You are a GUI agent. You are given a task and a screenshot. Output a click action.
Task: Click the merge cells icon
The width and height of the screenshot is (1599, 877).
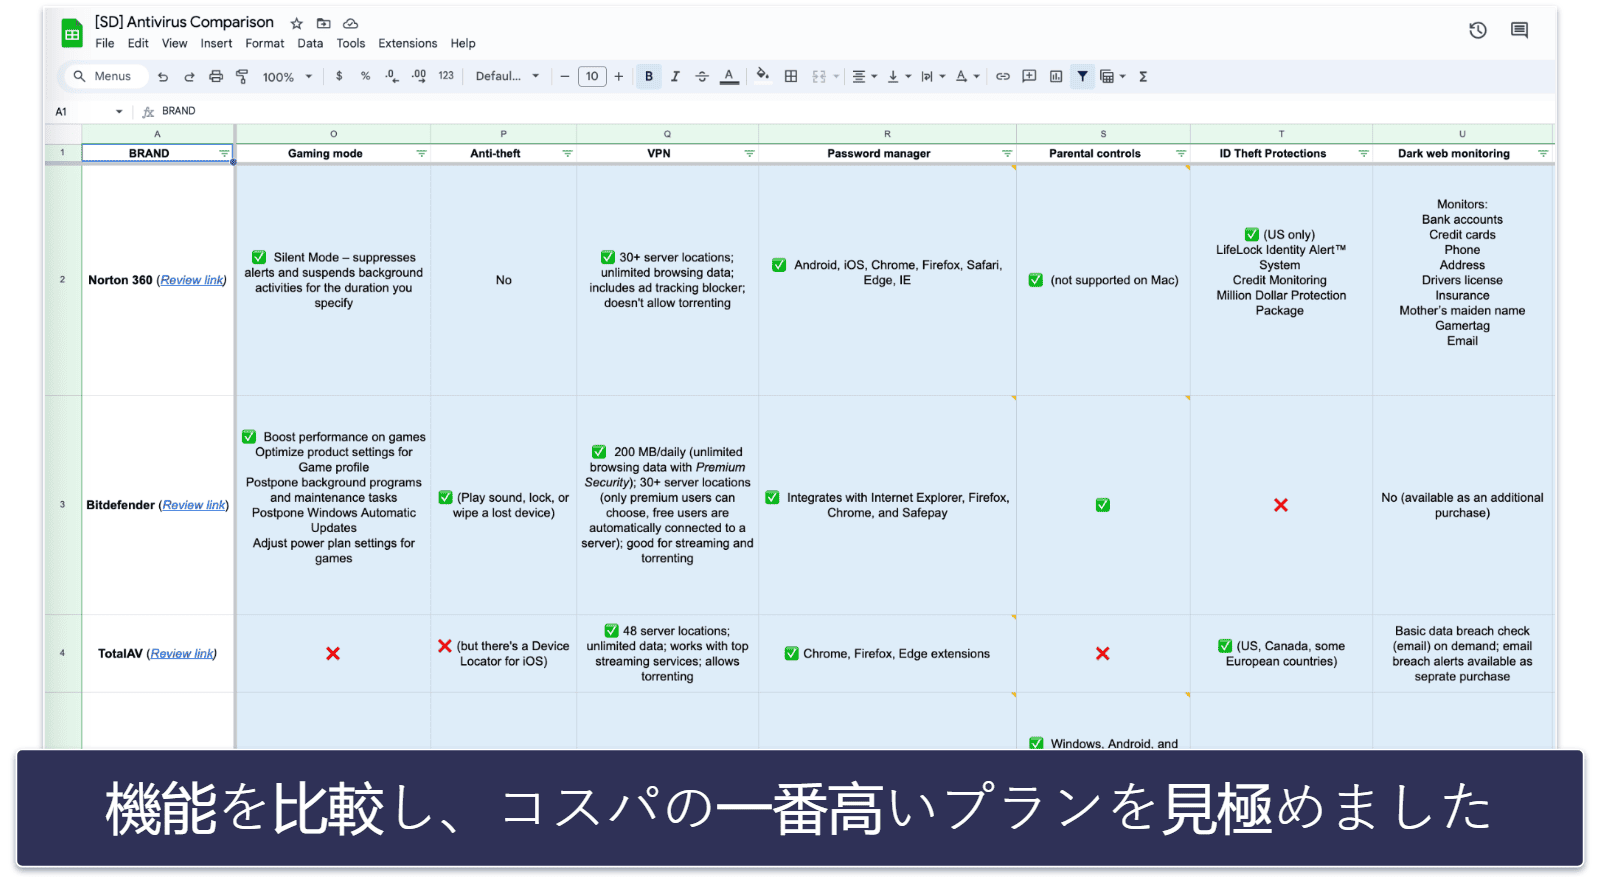pos(819,76)
